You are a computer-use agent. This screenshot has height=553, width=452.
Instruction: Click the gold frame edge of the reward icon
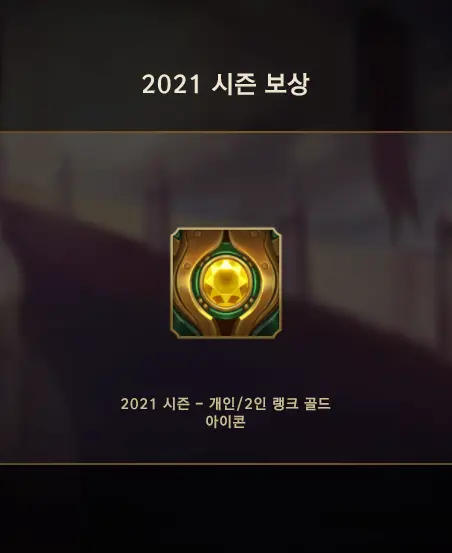[x=171, y=283]
